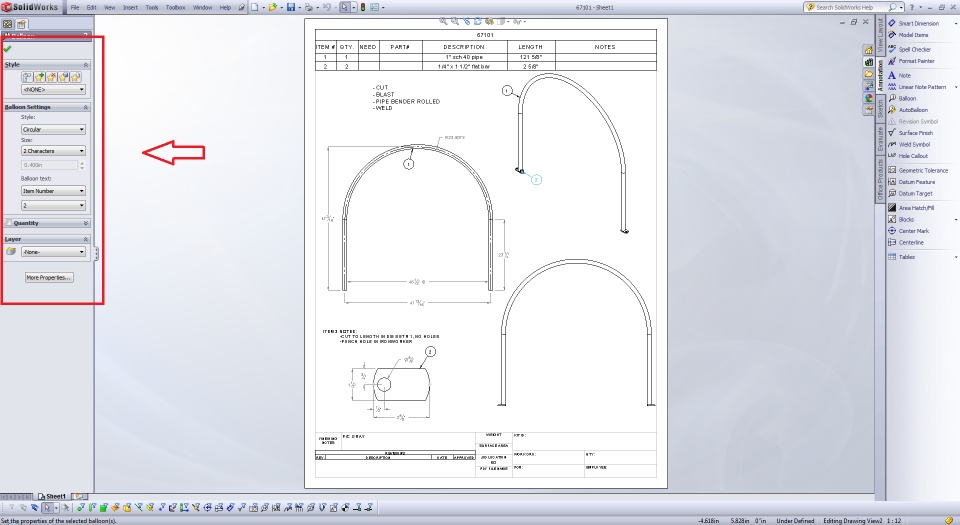
Task: Open the Design Library task pane tab
Action: [868, 62]
